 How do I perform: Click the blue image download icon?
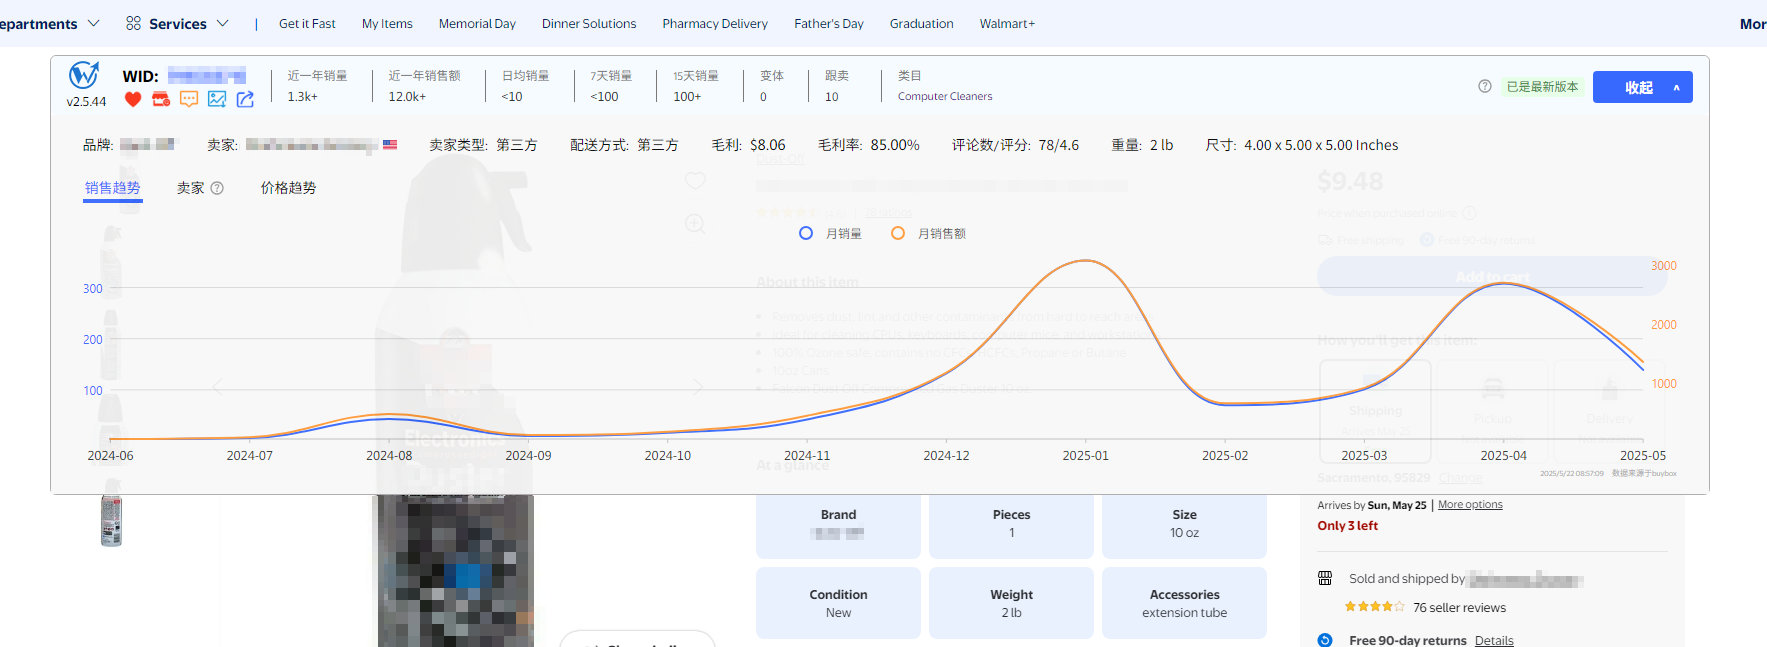[217, 99]
